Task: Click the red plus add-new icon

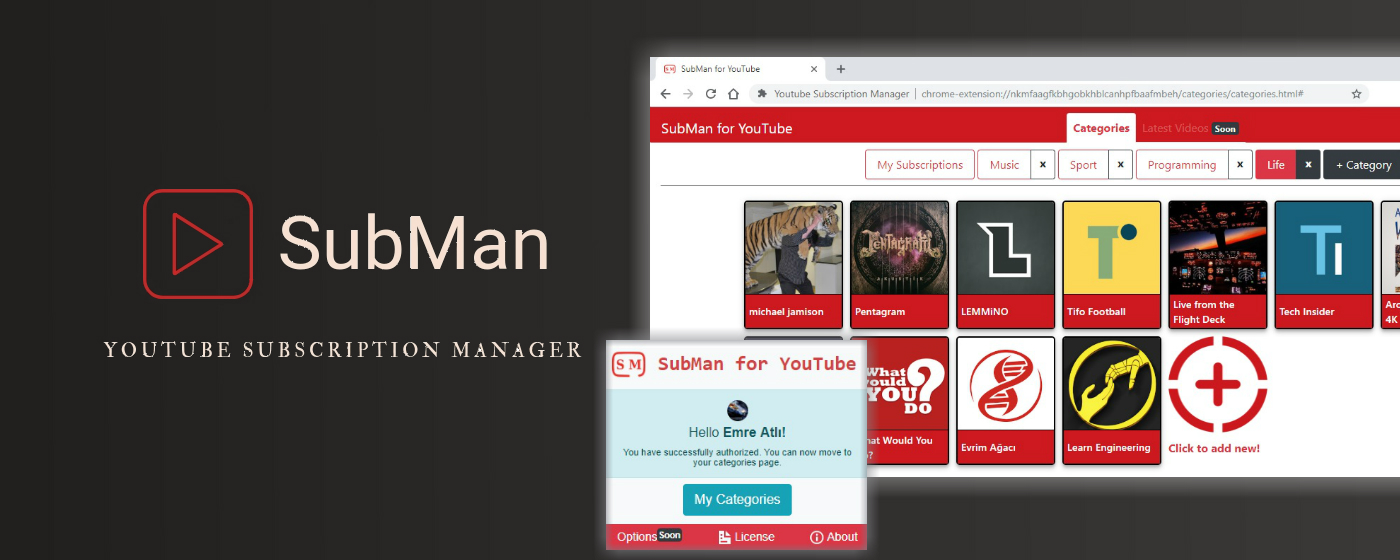Action: tap(1218, 386)
